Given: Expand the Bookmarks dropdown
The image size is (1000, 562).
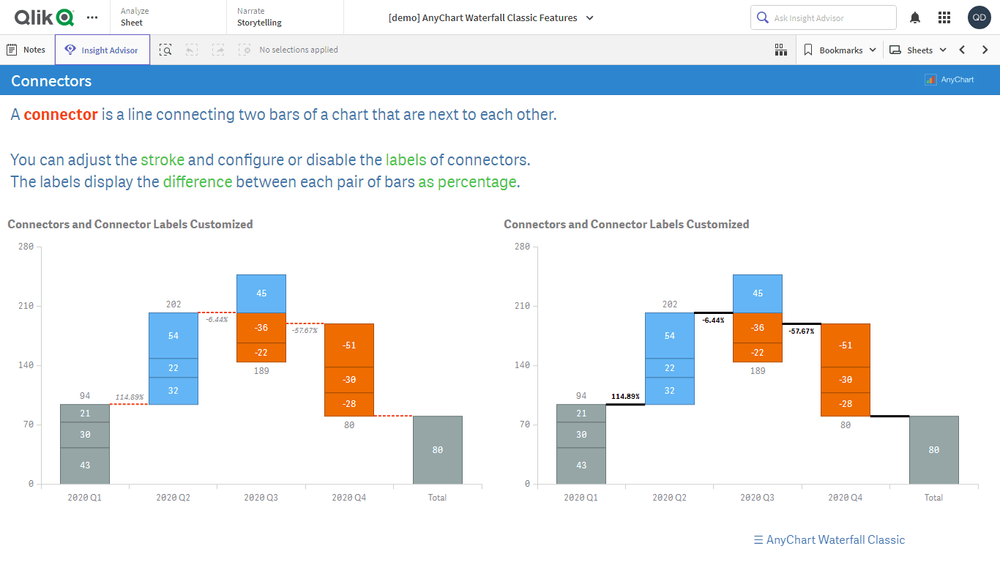Looking at the screenshot, I should [840, 50].
